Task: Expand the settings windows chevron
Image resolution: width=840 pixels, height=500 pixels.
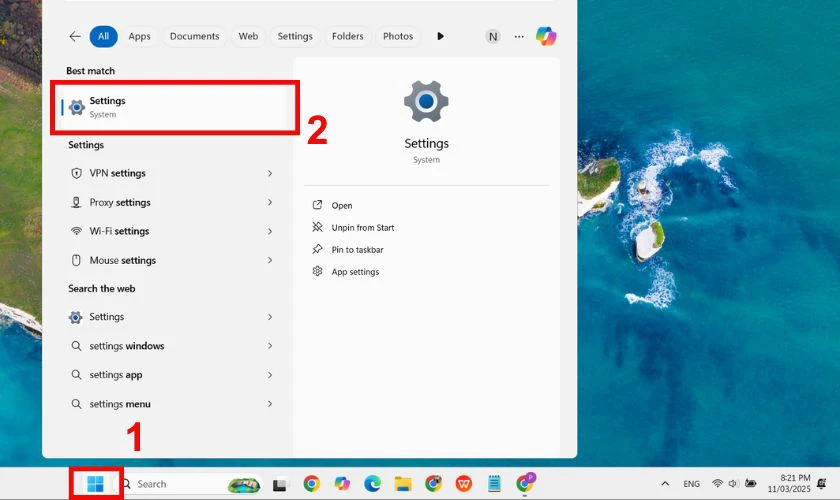Action: 270,346
